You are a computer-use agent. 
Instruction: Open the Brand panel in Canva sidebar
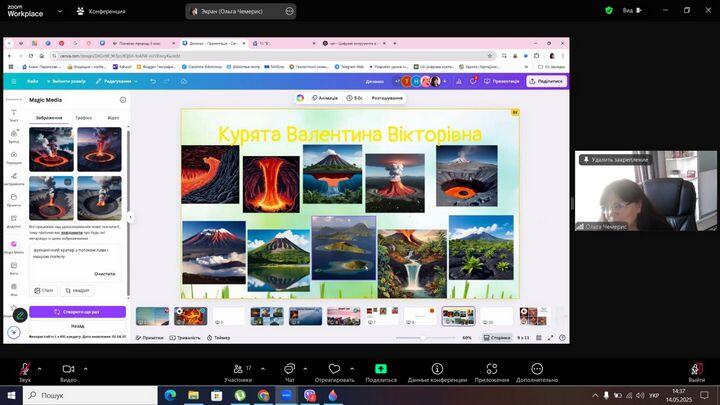click(14, 136)
